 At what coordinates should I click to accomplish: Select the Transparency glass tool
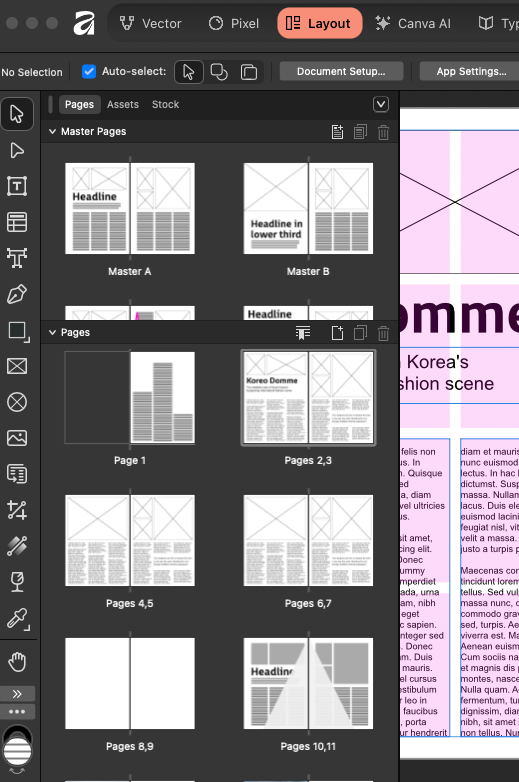point(17,582)
